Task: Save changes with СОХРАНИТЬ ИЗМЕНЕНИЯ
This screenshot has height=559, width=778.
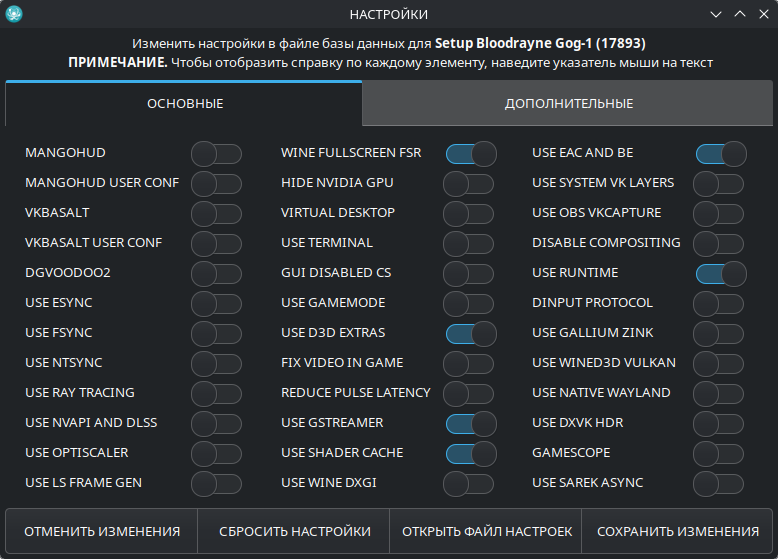Action: (x=677, y=531)
